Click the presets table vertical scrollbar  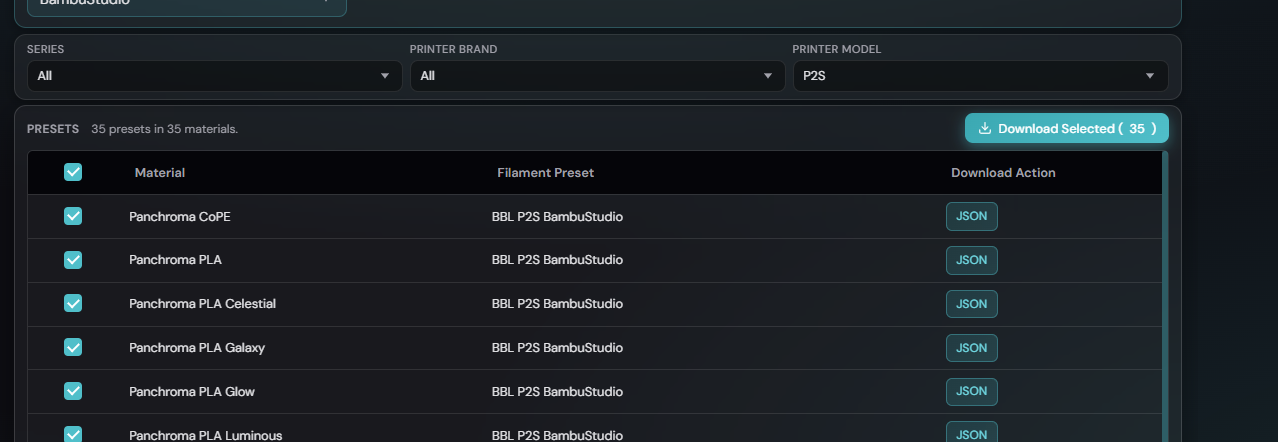(x=1164, y=300)
